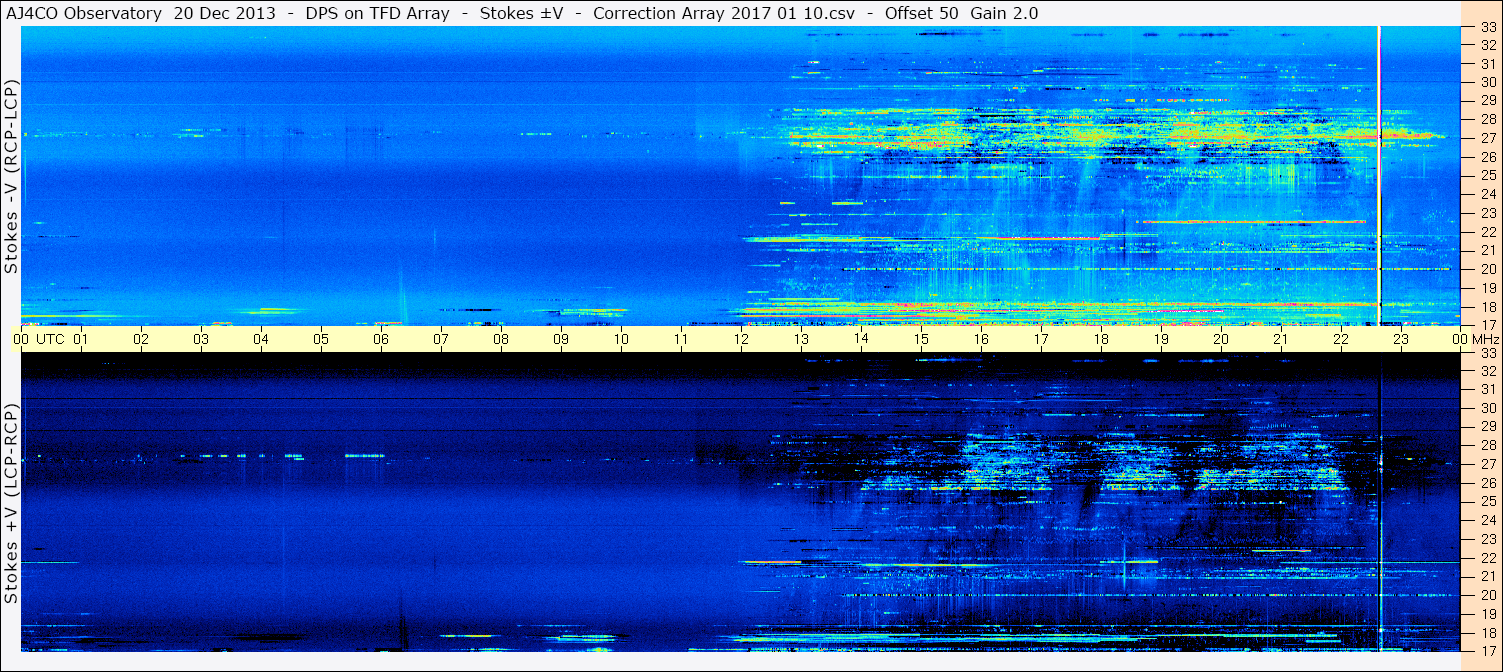Viewport: 1503px width, 672px height.
Task: Select the 12 hour marker on the time axis
Action: [741, 339]
